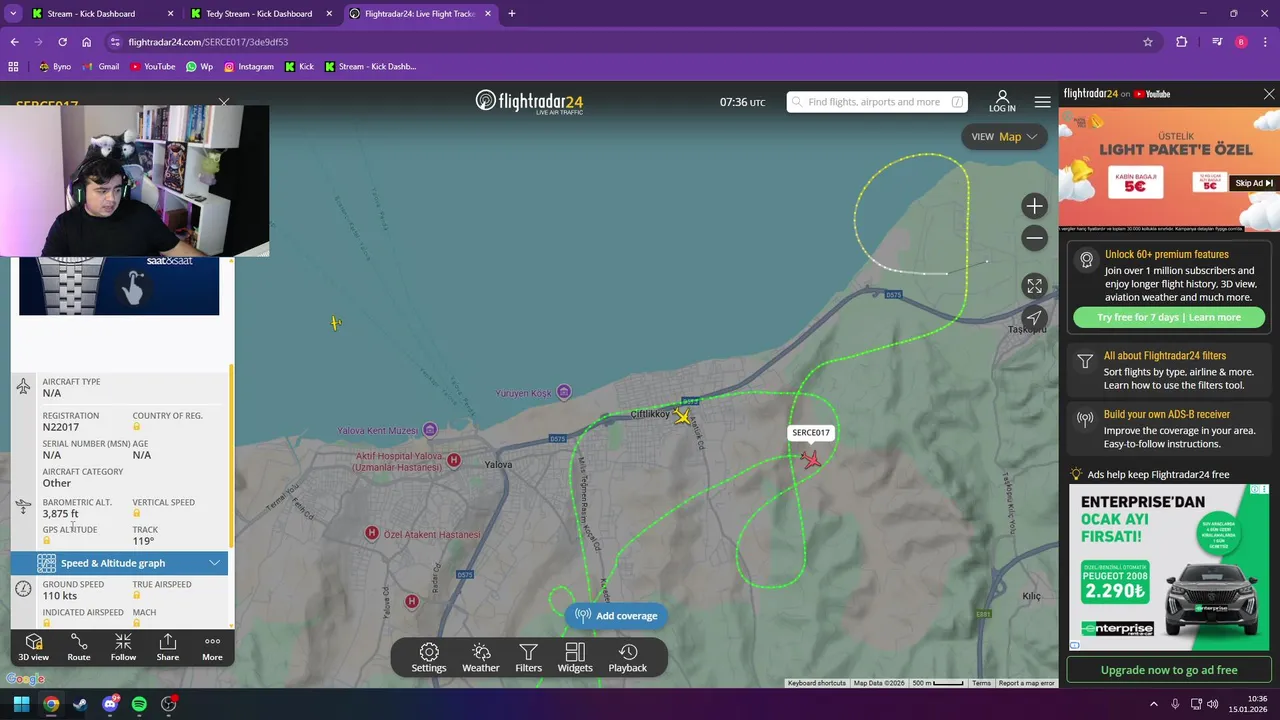Open the Chrome tab search dropdown
1280x720 pixels.
(13, 14)
